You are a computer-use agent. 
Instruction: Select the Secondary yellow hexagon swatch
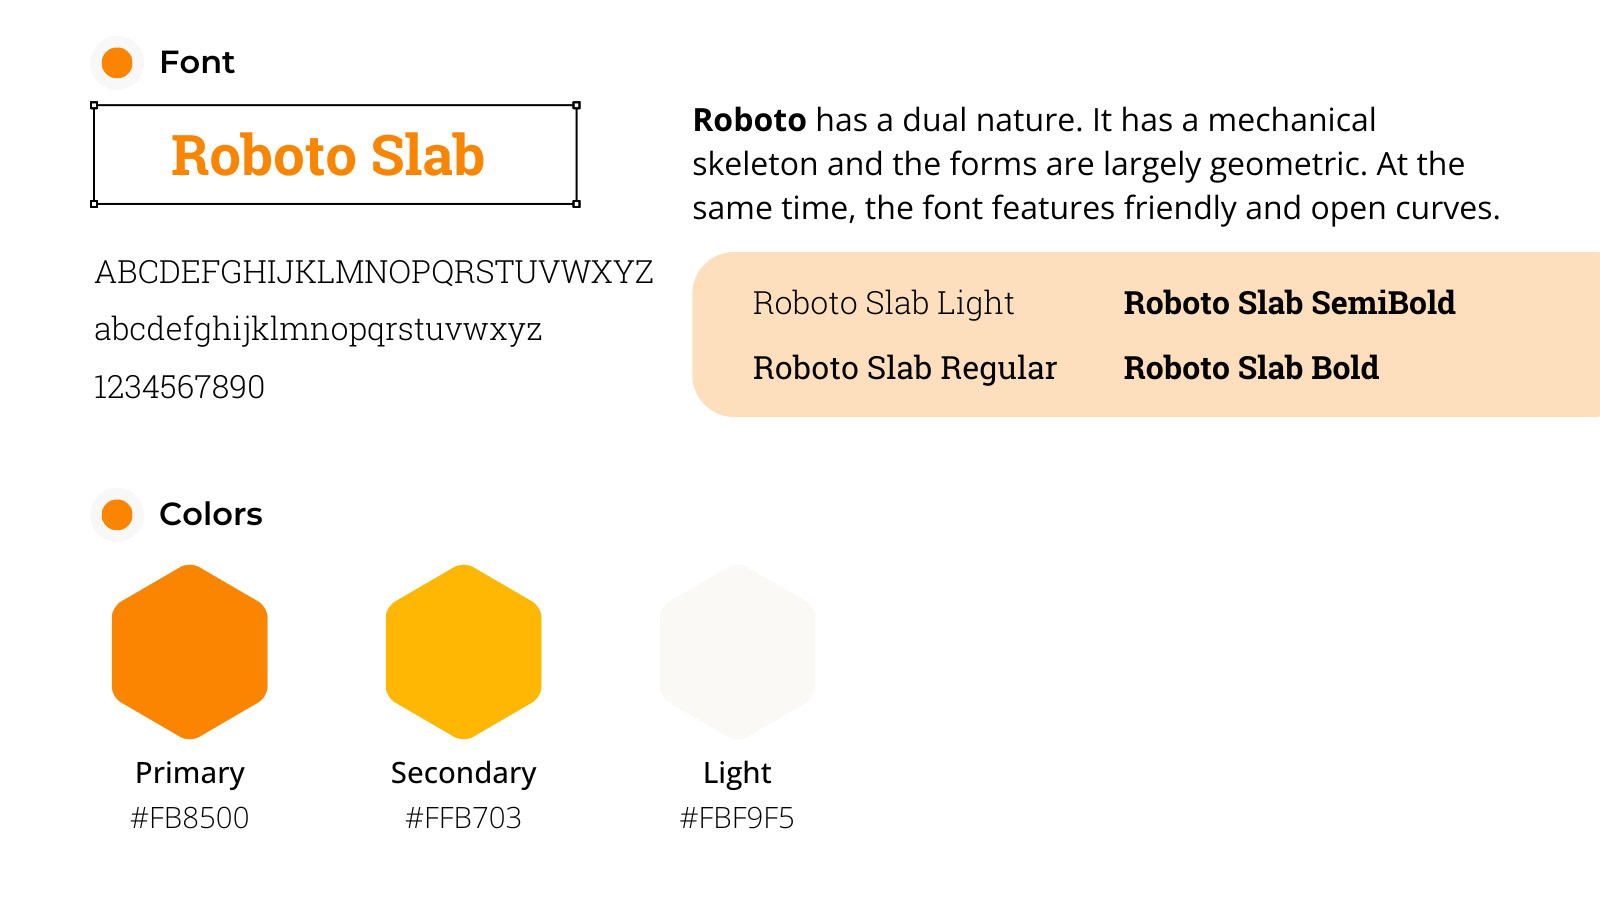[x=464, y=652]
